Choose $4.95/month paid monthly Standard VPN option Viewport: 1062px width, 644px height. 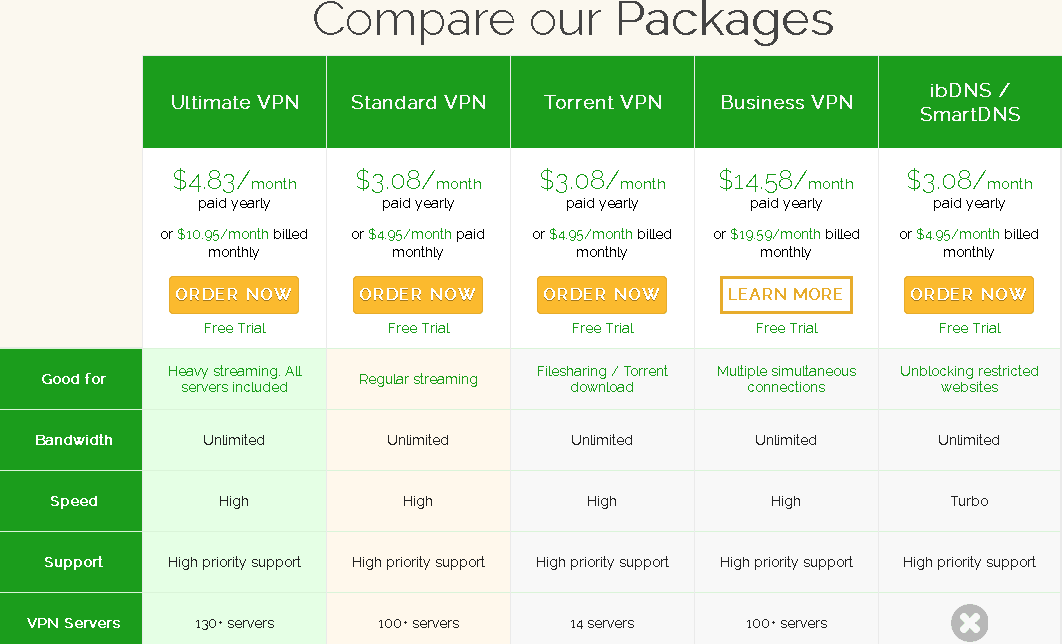(x=410, y=234)
